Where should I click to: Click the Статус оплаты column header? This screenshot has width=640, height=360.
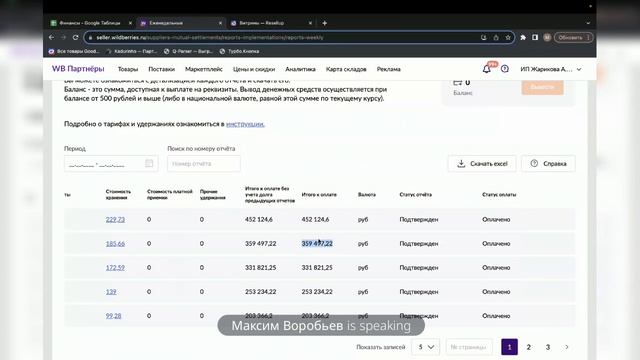pyautogui.click(x=499, y=195)
